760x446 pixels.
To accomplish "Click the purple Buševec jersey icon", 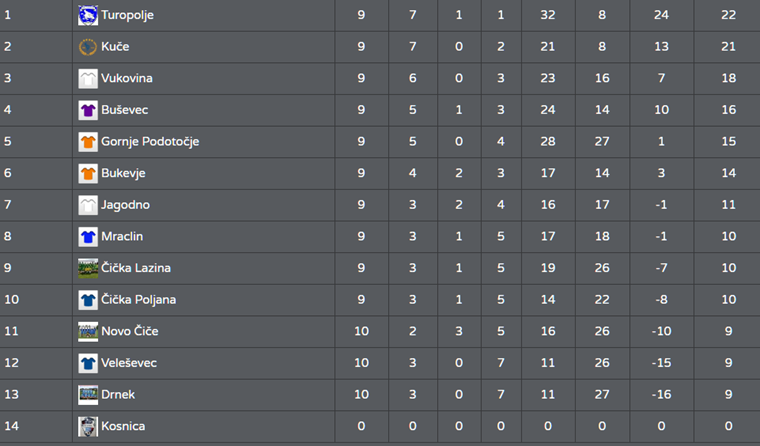I will 88,110.
